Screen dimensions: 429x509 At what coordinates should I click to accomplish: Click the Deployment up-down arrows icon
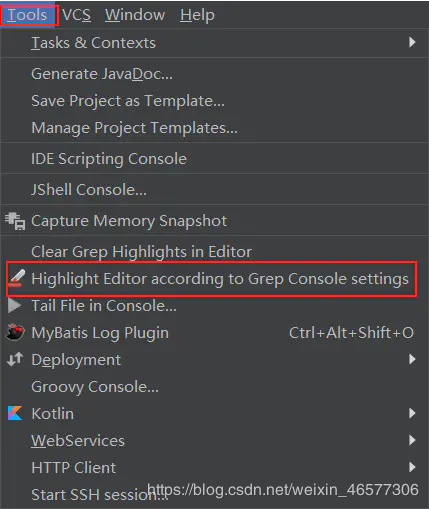point(15,359)
